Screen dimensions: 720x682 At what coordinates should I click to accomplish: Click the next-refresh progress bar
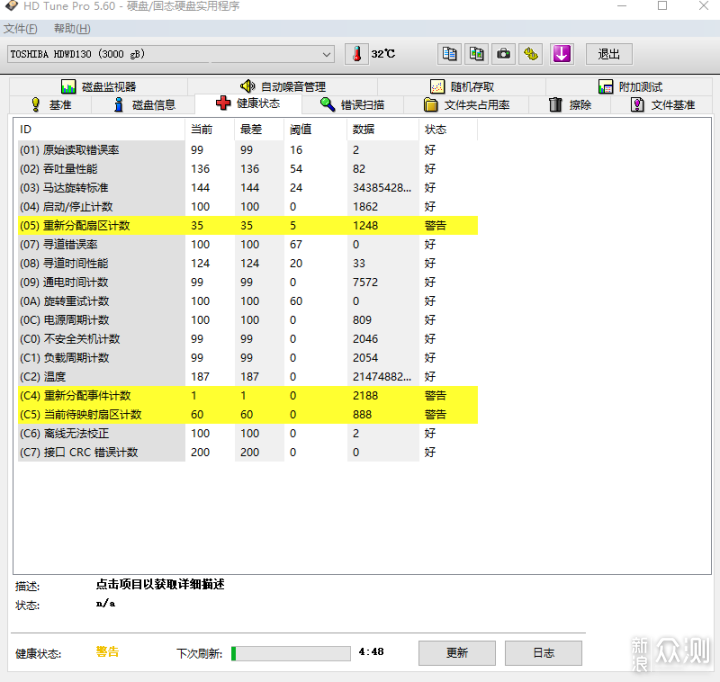291,653
